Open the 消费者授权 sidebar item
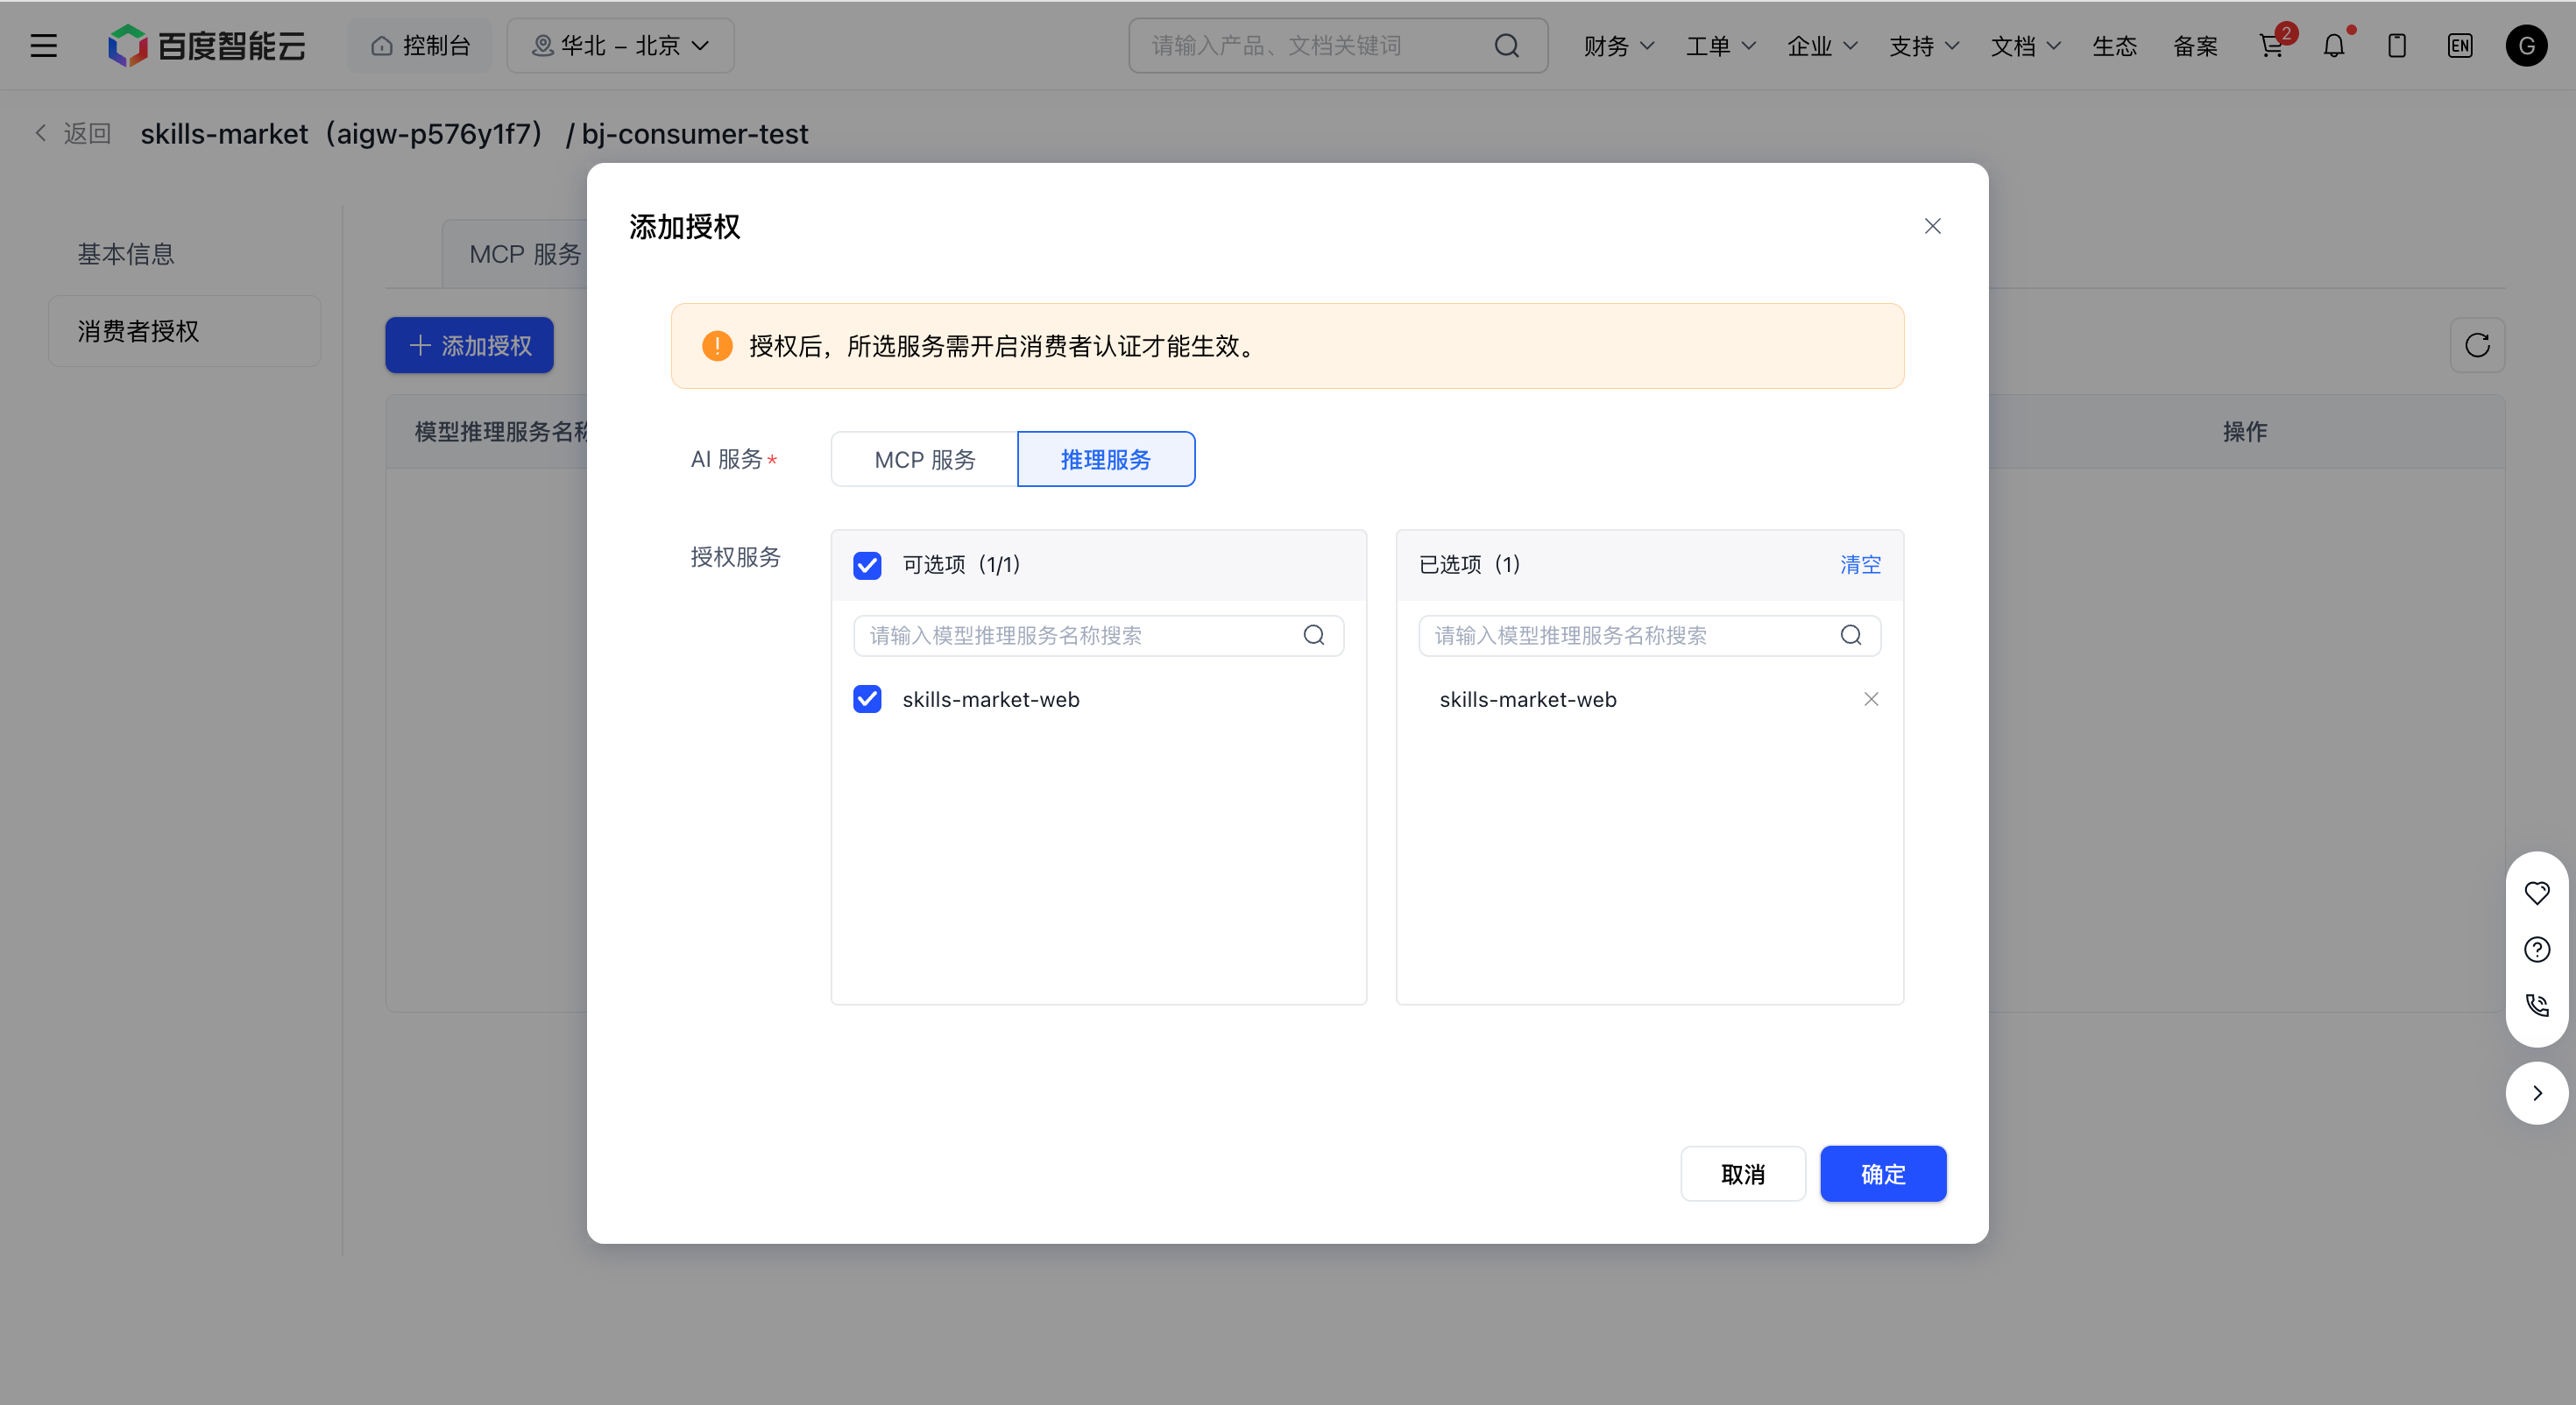Image resolution: width=2576 pixels, height=1405 pixels. click(185, 331)
